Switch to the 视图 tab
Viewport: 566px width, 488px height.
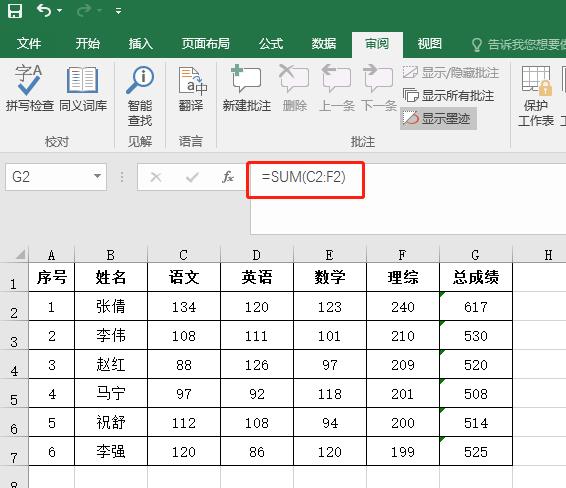(430, 44)
